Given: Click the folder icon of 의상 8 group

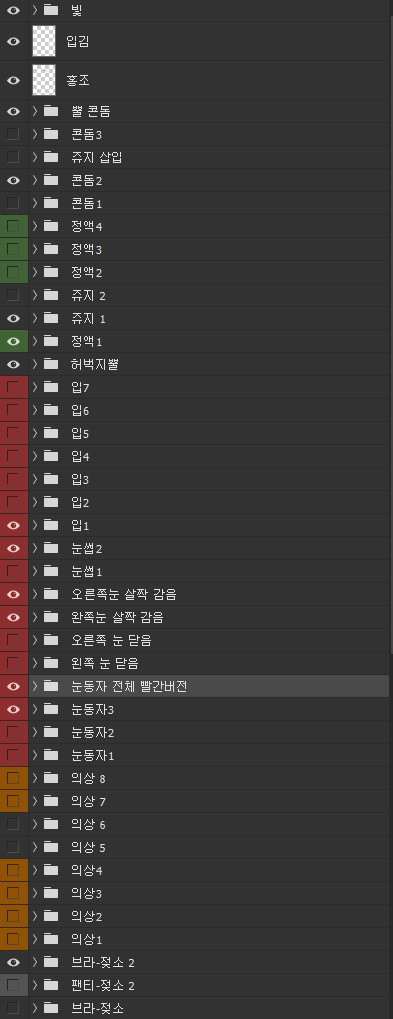Looking at the screenshot, I should 51,779.
